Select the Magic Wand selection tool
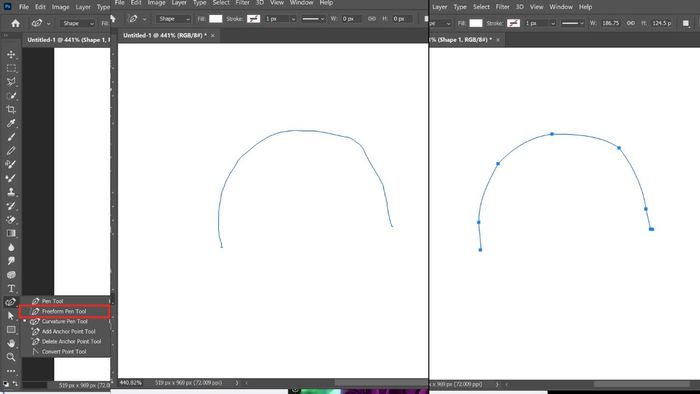The height and width of the screenshot is (394, 700). [x=11, y=95]
